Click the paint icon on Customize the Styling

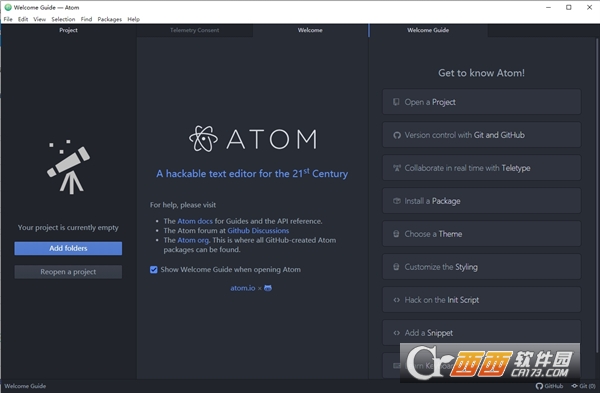click(396, 267)
